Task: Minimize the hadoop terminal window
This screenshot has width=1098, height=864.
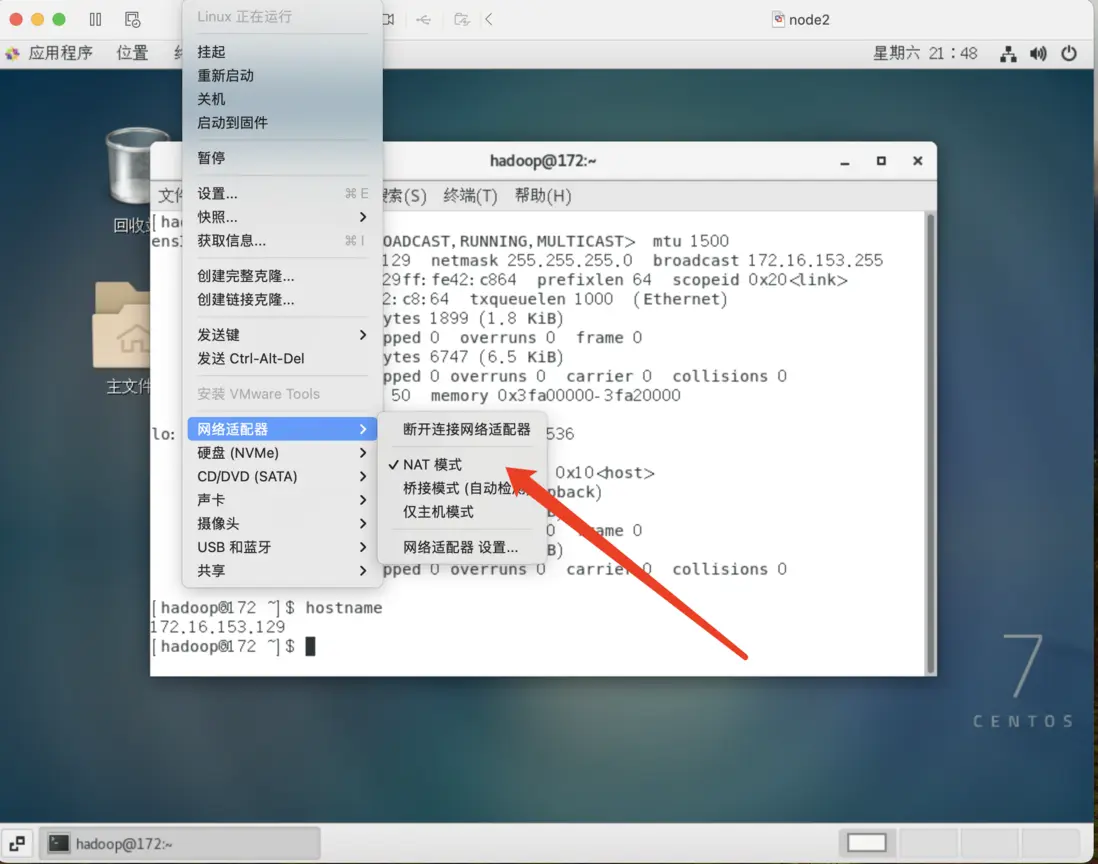Action: tap(845, 162)
